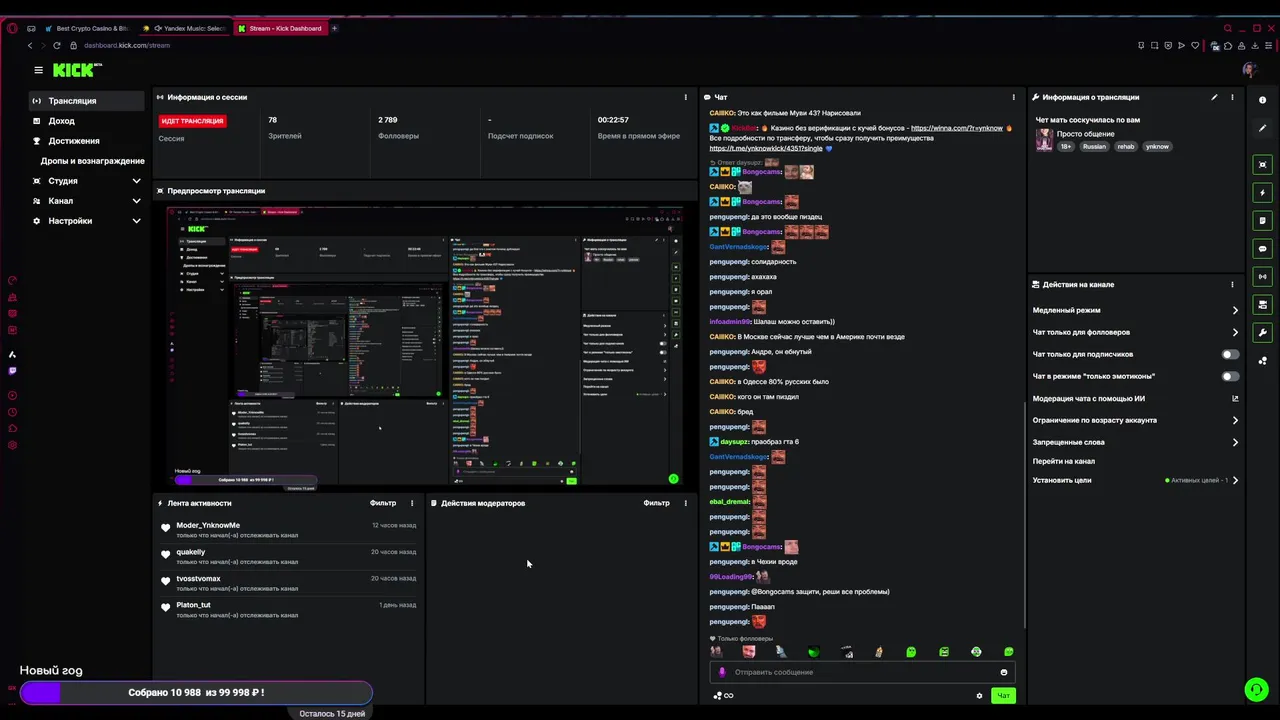The width and height of the screenshot is (1280, 720).
Task: Toggle broadcast signal widget in right sidebar
Action: 1263,276
